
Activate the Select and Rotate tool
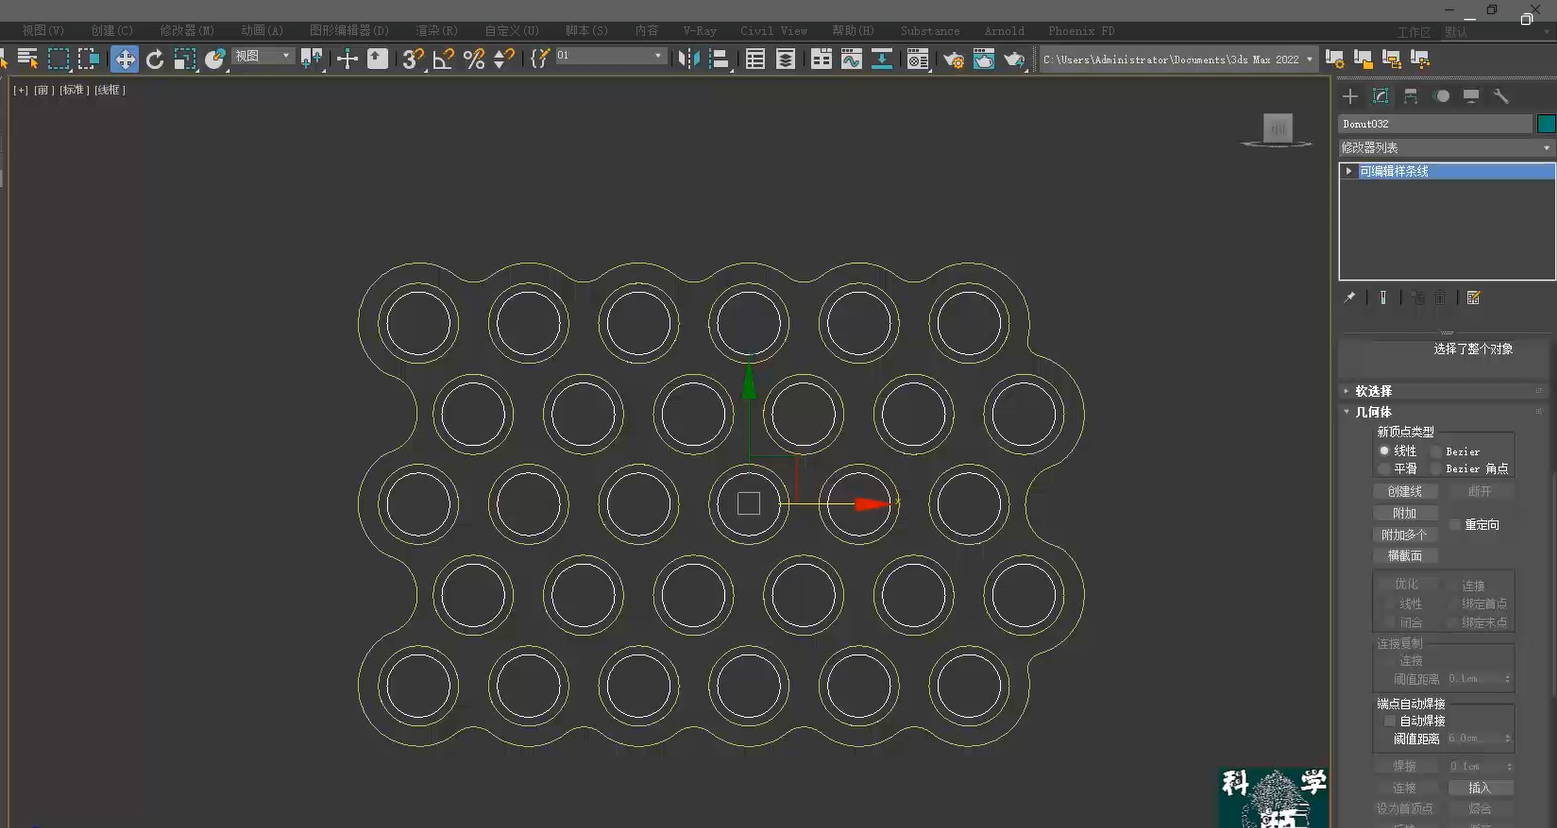155,59
